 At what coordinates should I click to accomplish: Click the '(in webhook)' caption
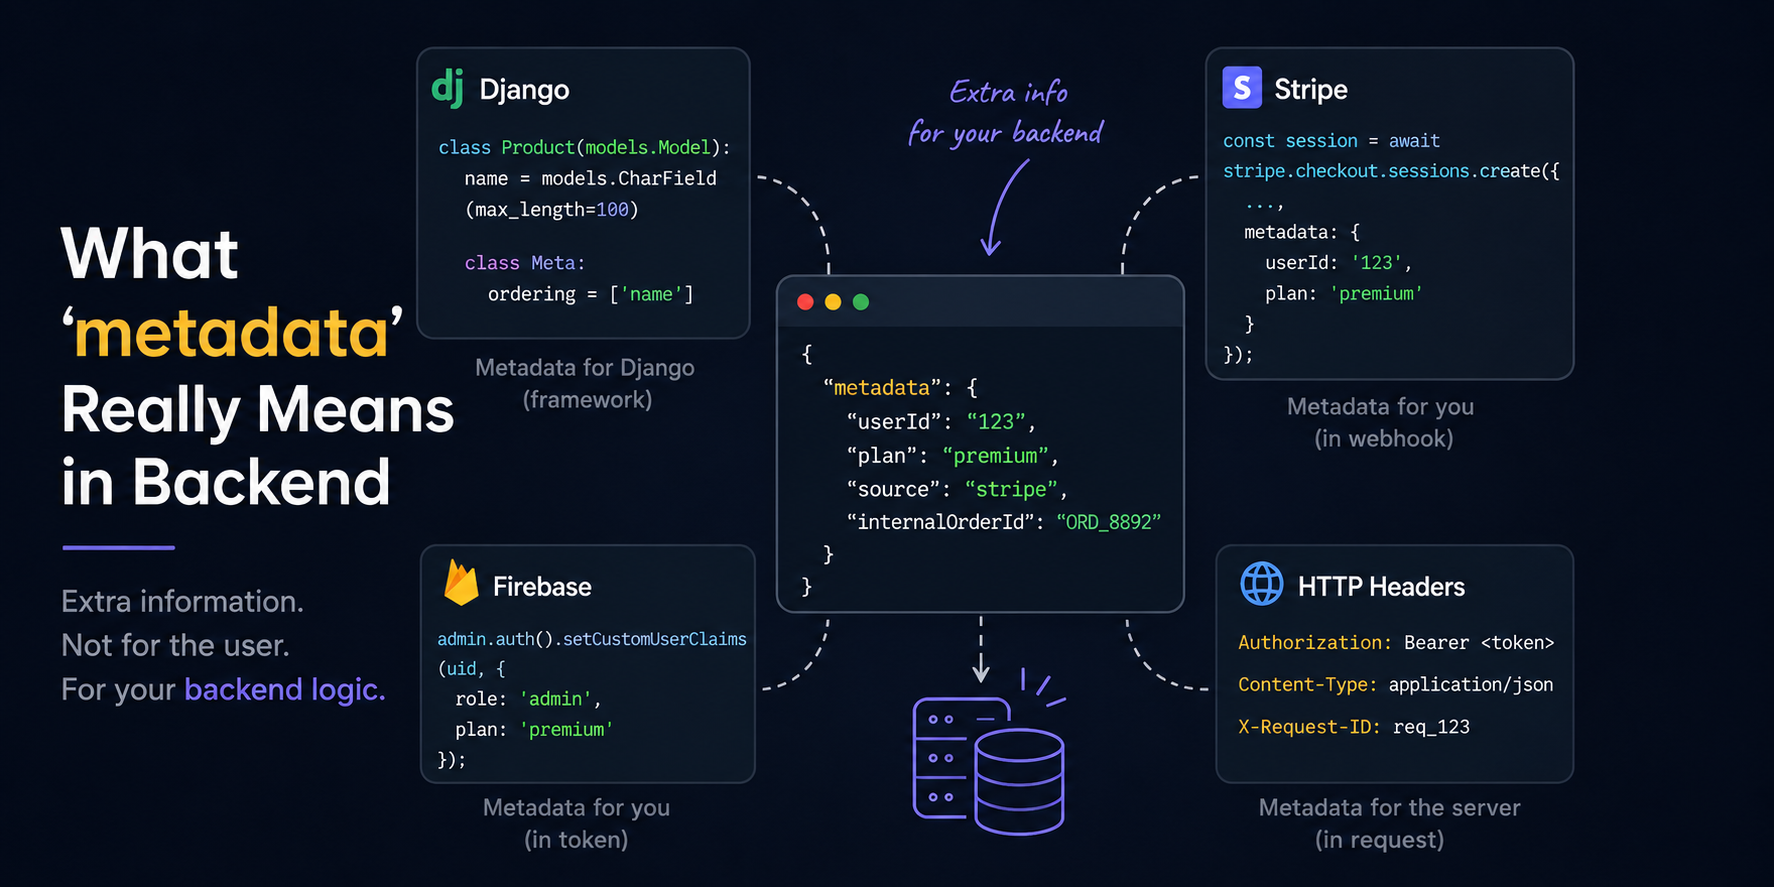point(1383,439)
